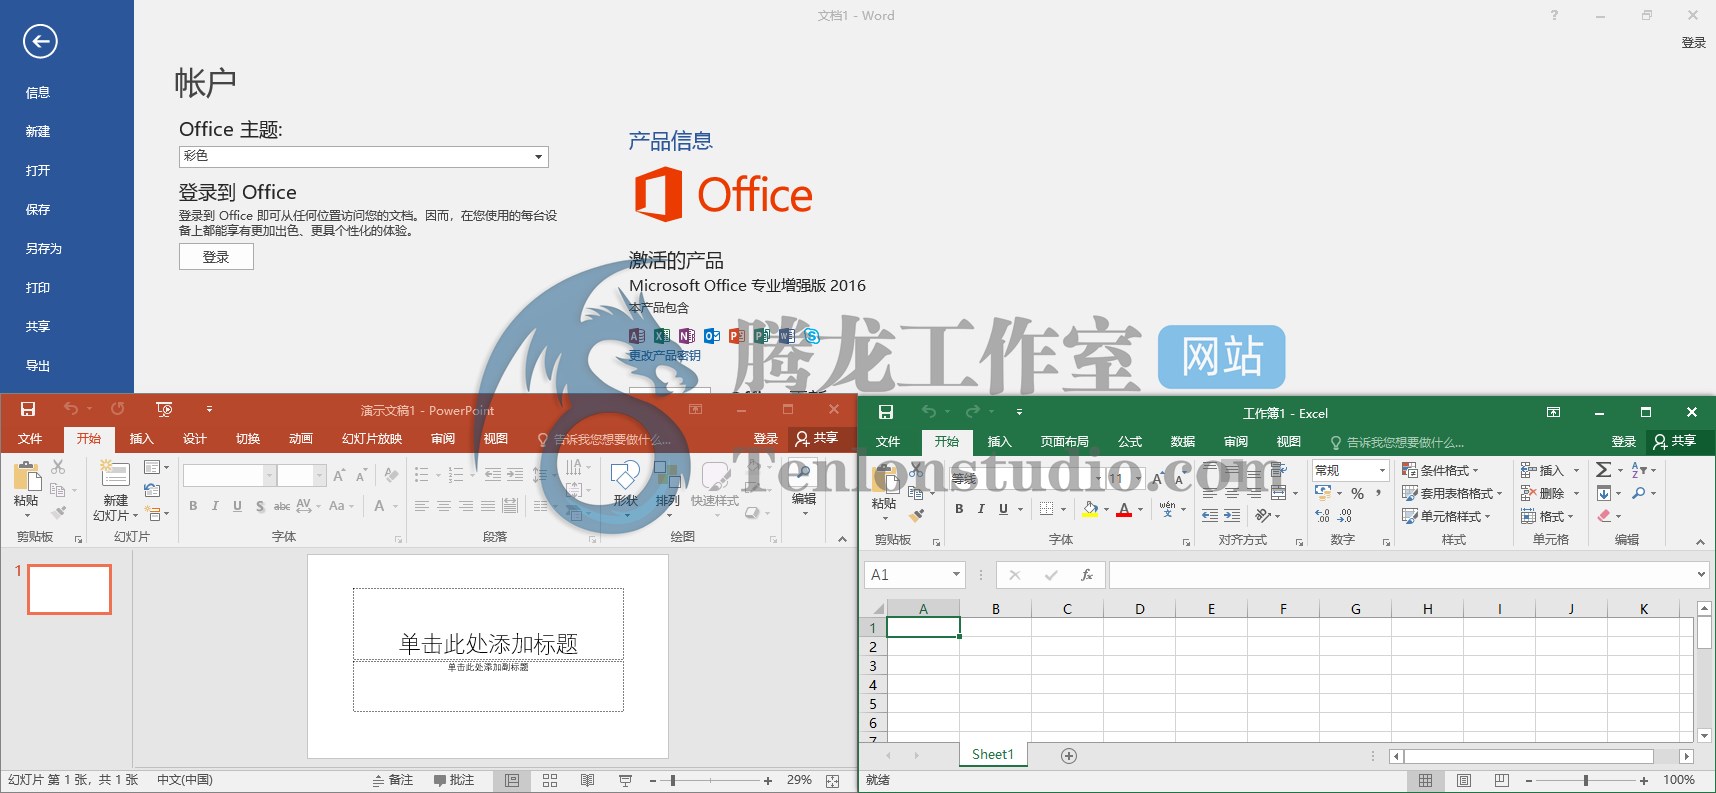The width and height of the screenshot is (1716, 793).
Task: Apply Bold in the Excel ribbon
Action: 959,509
